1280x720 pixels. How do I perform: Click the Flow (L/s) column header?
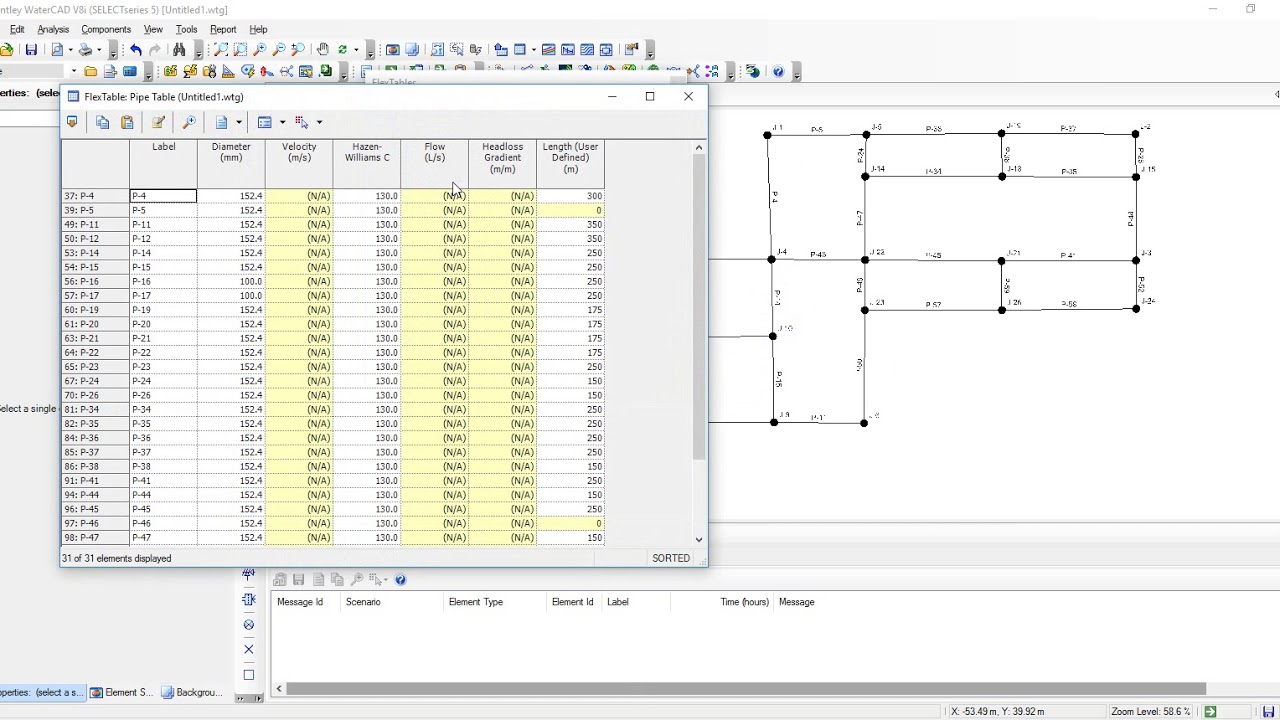(x=435, y=163)
